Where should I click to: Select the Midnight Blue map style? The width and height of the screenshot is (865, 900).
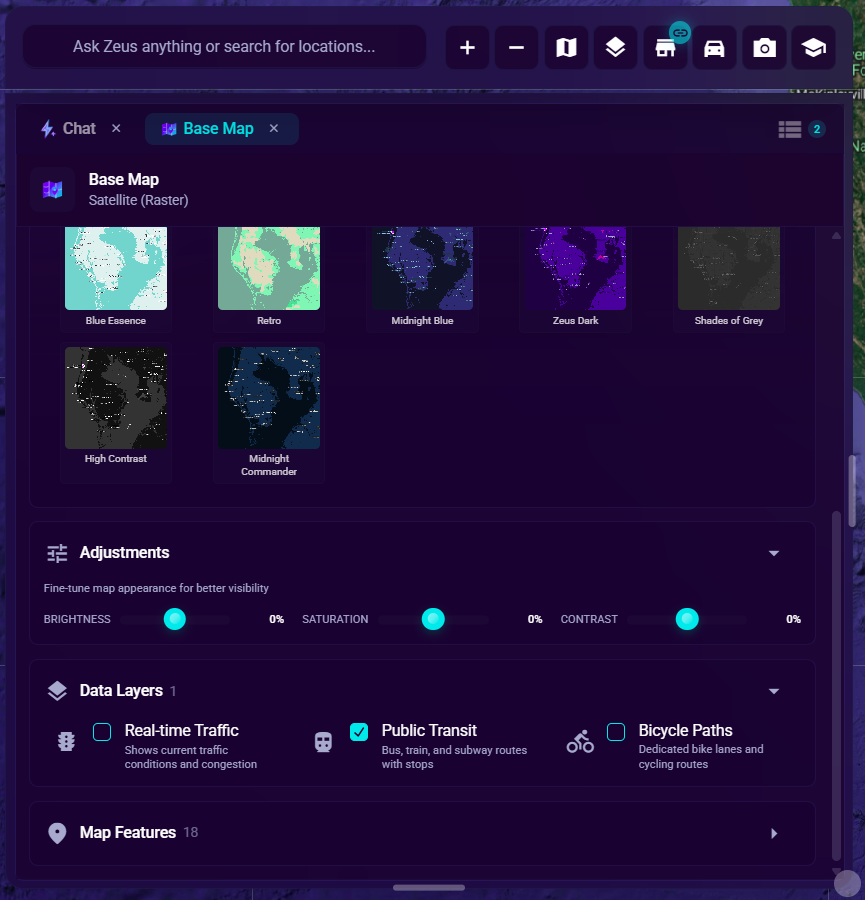[x=422, y=278]
